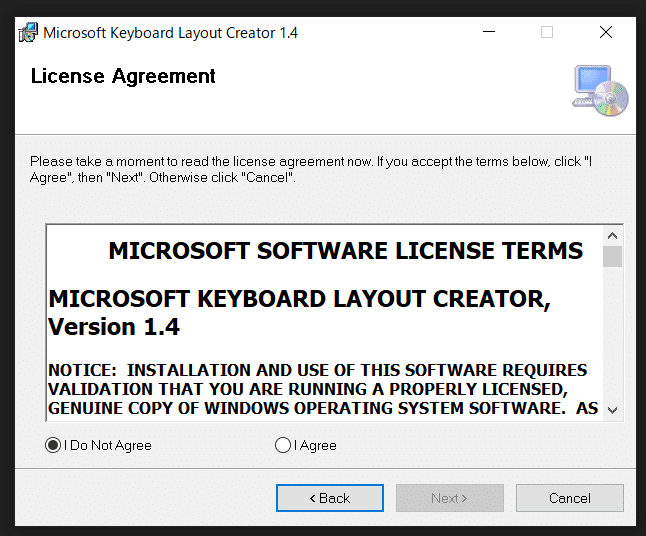The height and width of the screenshot is (536, 646).
Task: Click the "MICROSOFT KEYBOARD LAYOUT CREATOR," heading line
Action: pyautogui.click(x=300, y=299)
